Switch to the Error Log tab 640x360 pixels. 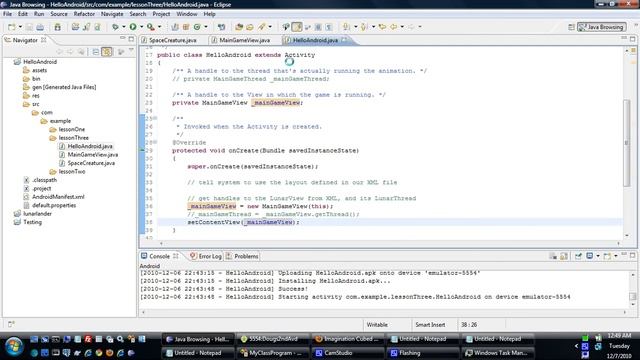(206, 256)
